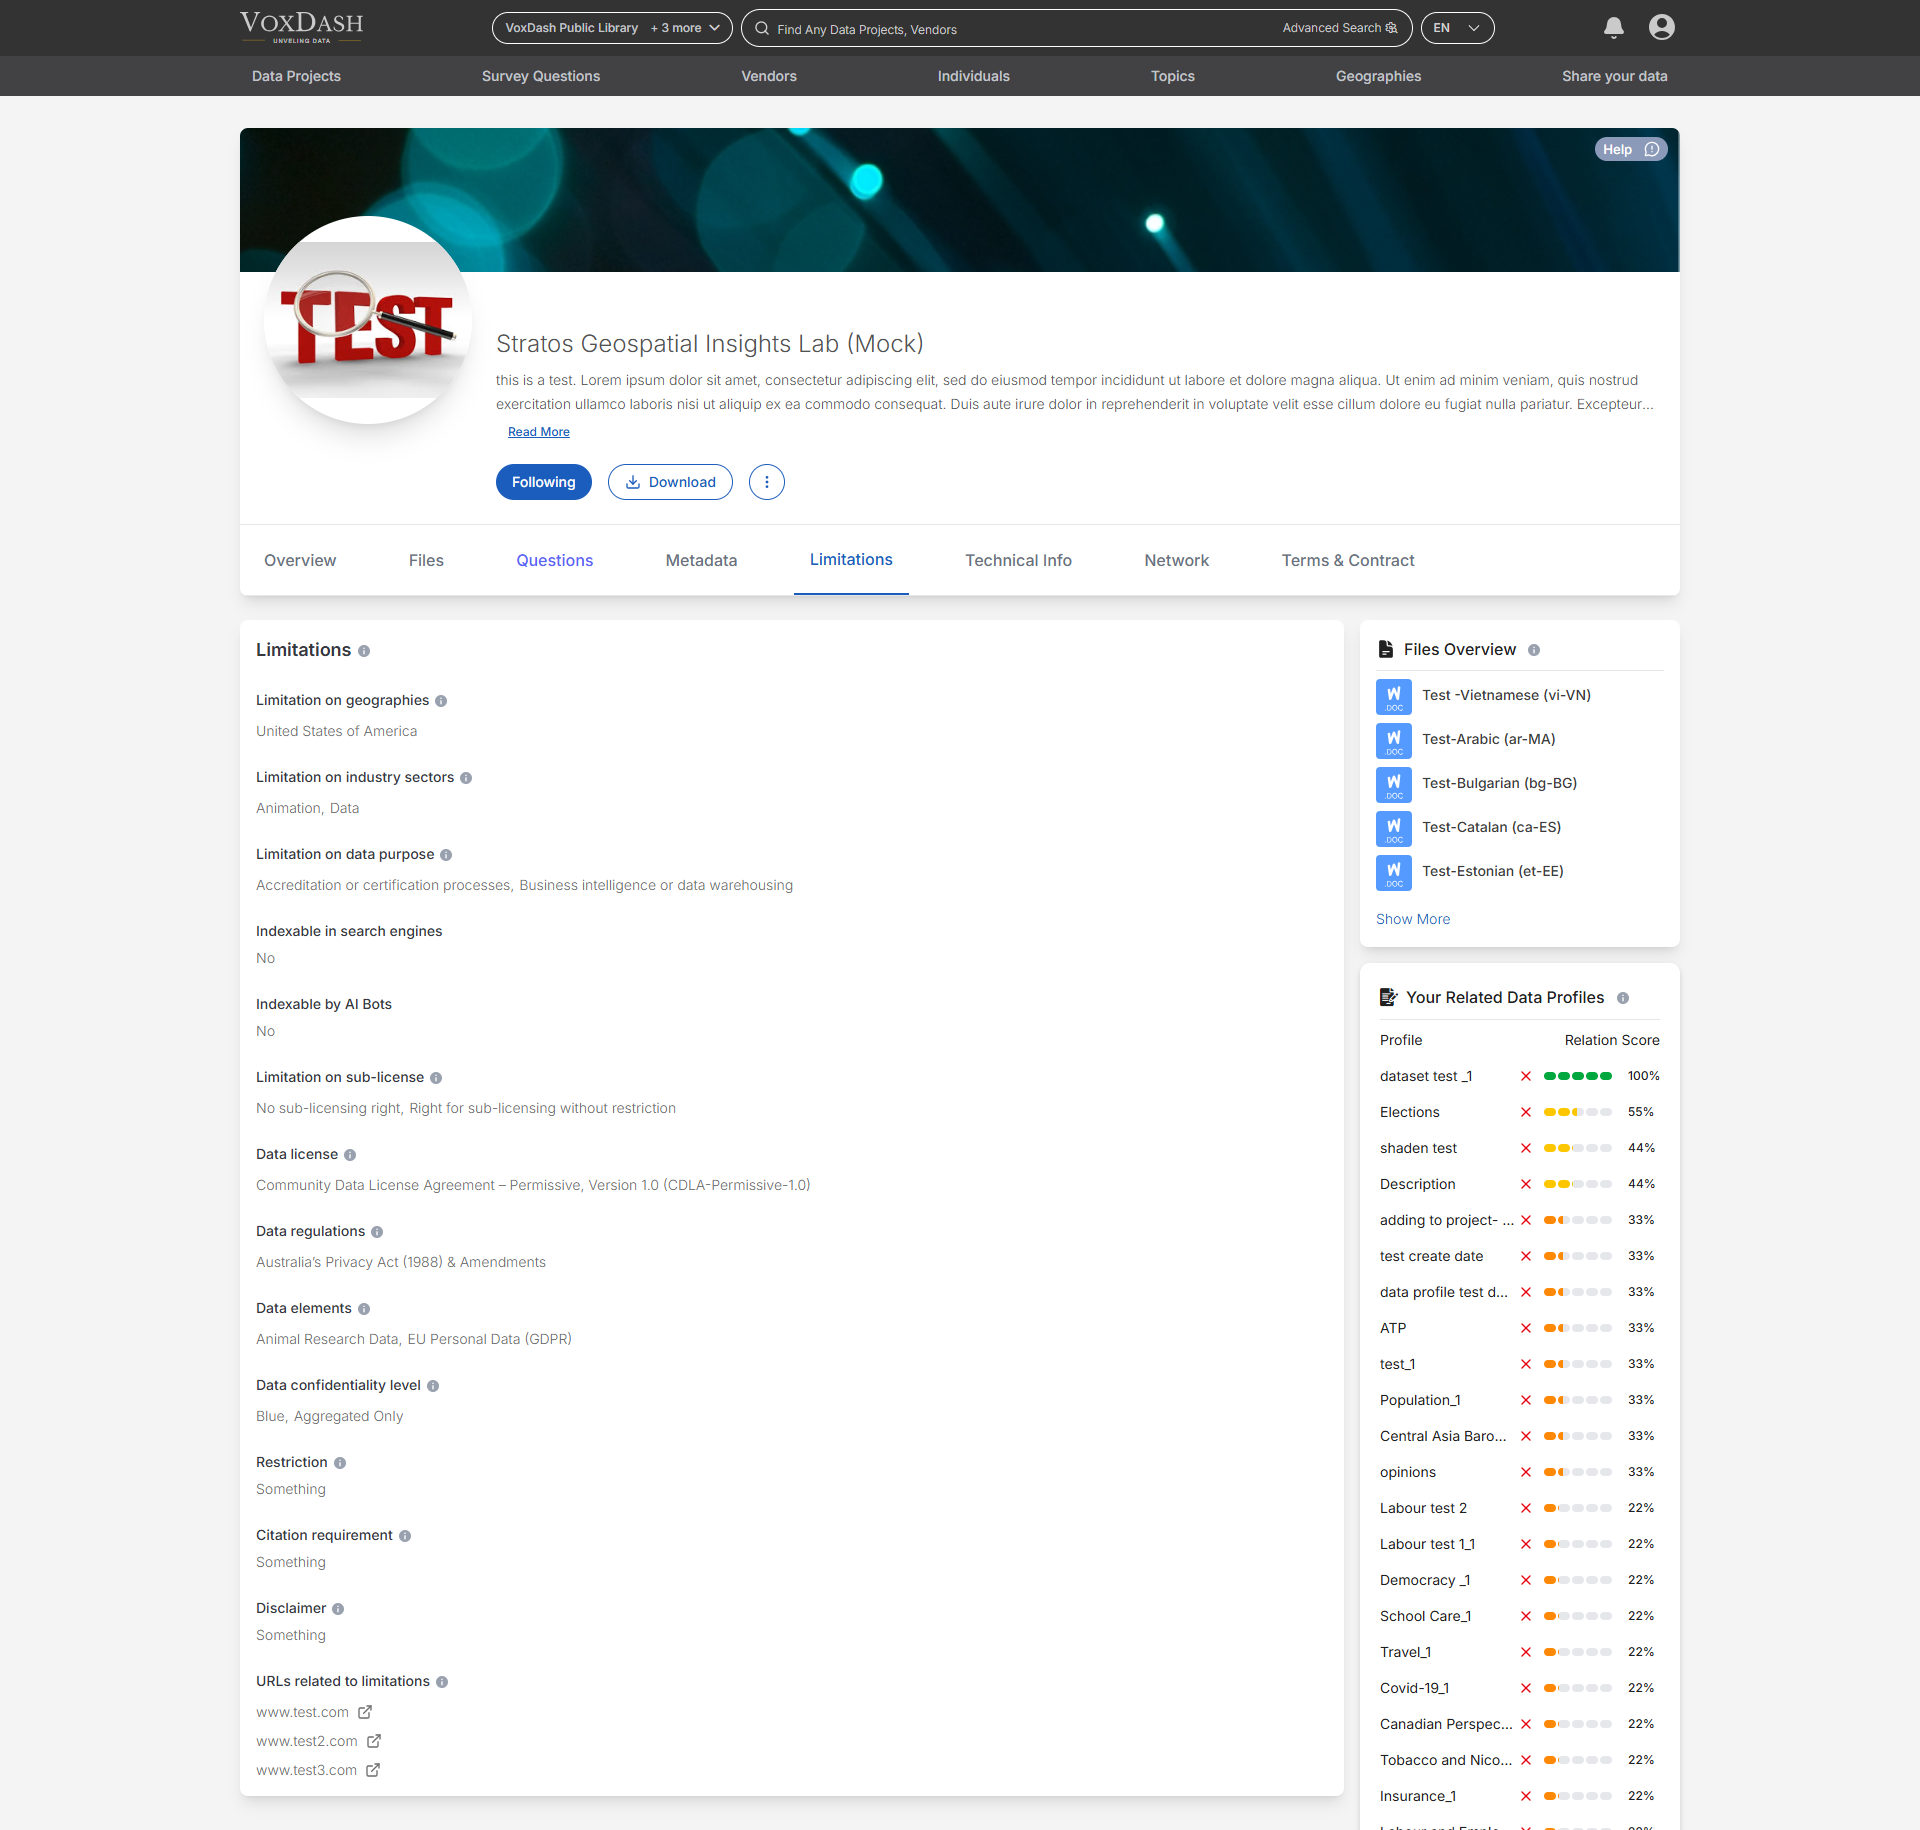Click the 100% relation score indicator for dataset test_1
Screen dimensions: 1920x1830
1643,1076
